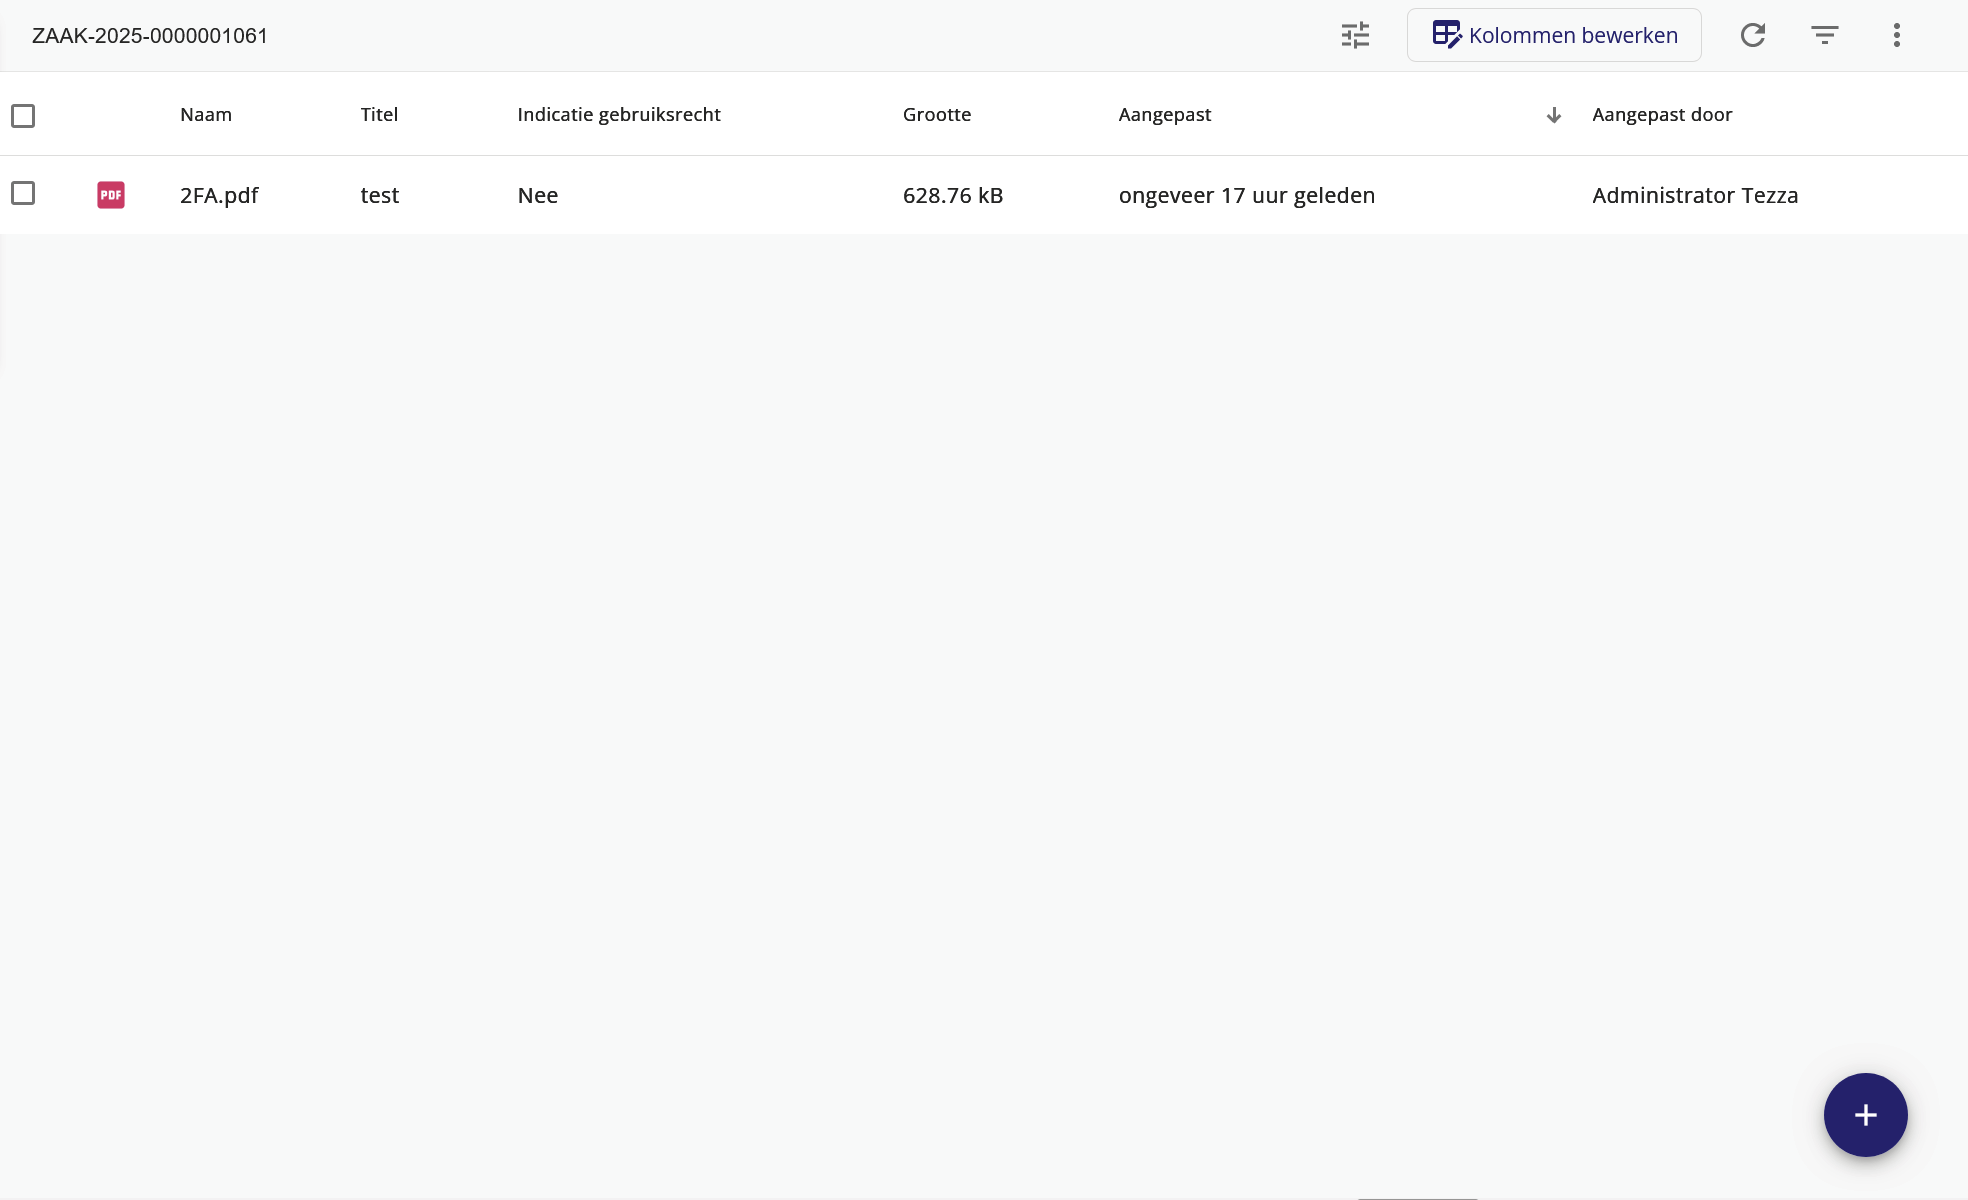1968x1200 pixels.
Task: Sort by the Naam column header
Action: tap(206, 115)
